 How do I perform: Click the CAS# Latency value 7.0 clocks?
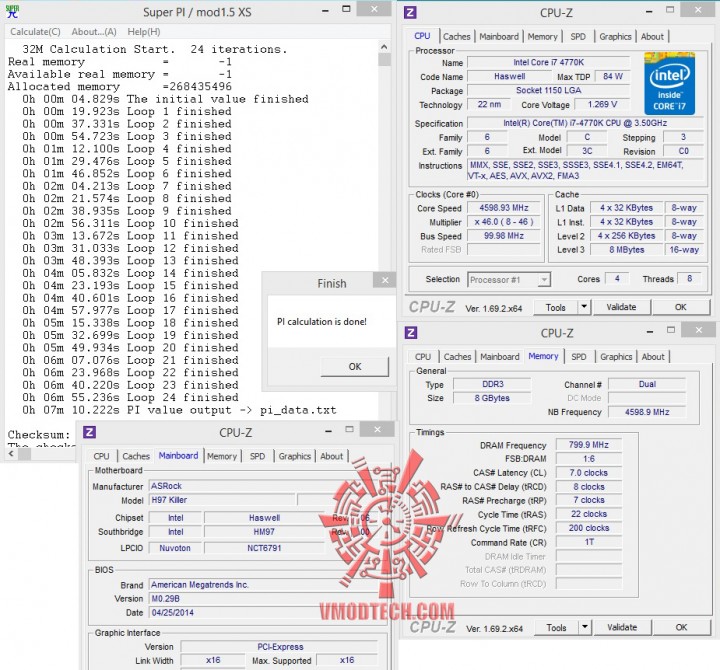point(588,473)
